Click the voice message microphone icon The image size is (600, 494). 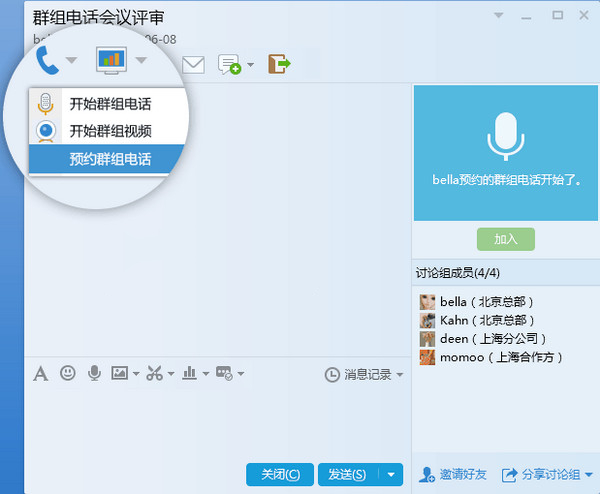[94, 373]
